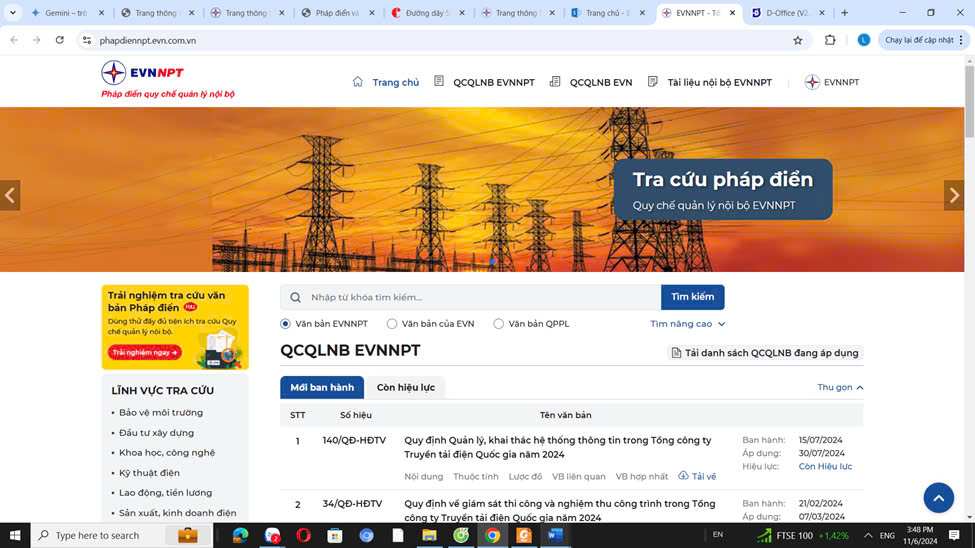Bookmark this page with star icon
975x548 pixels.
coord(798,40)
